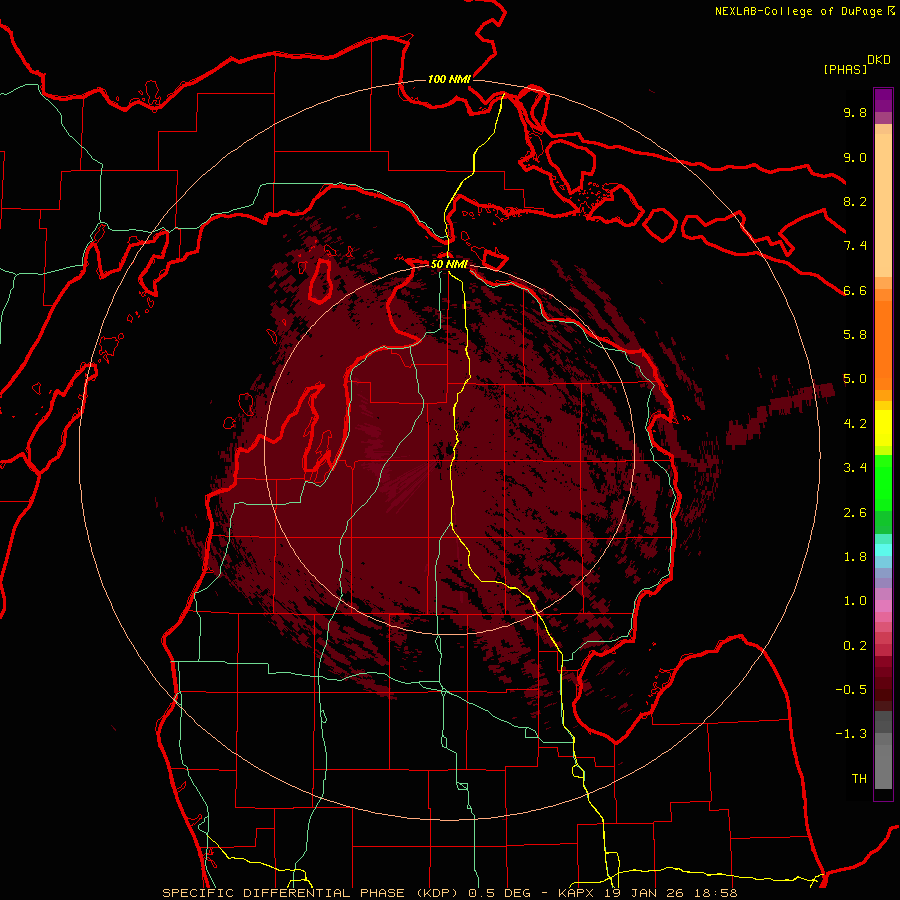Screen dimensions: 900x900
Task: Click the 50 NMI range ring label
Action: [449, 264]
